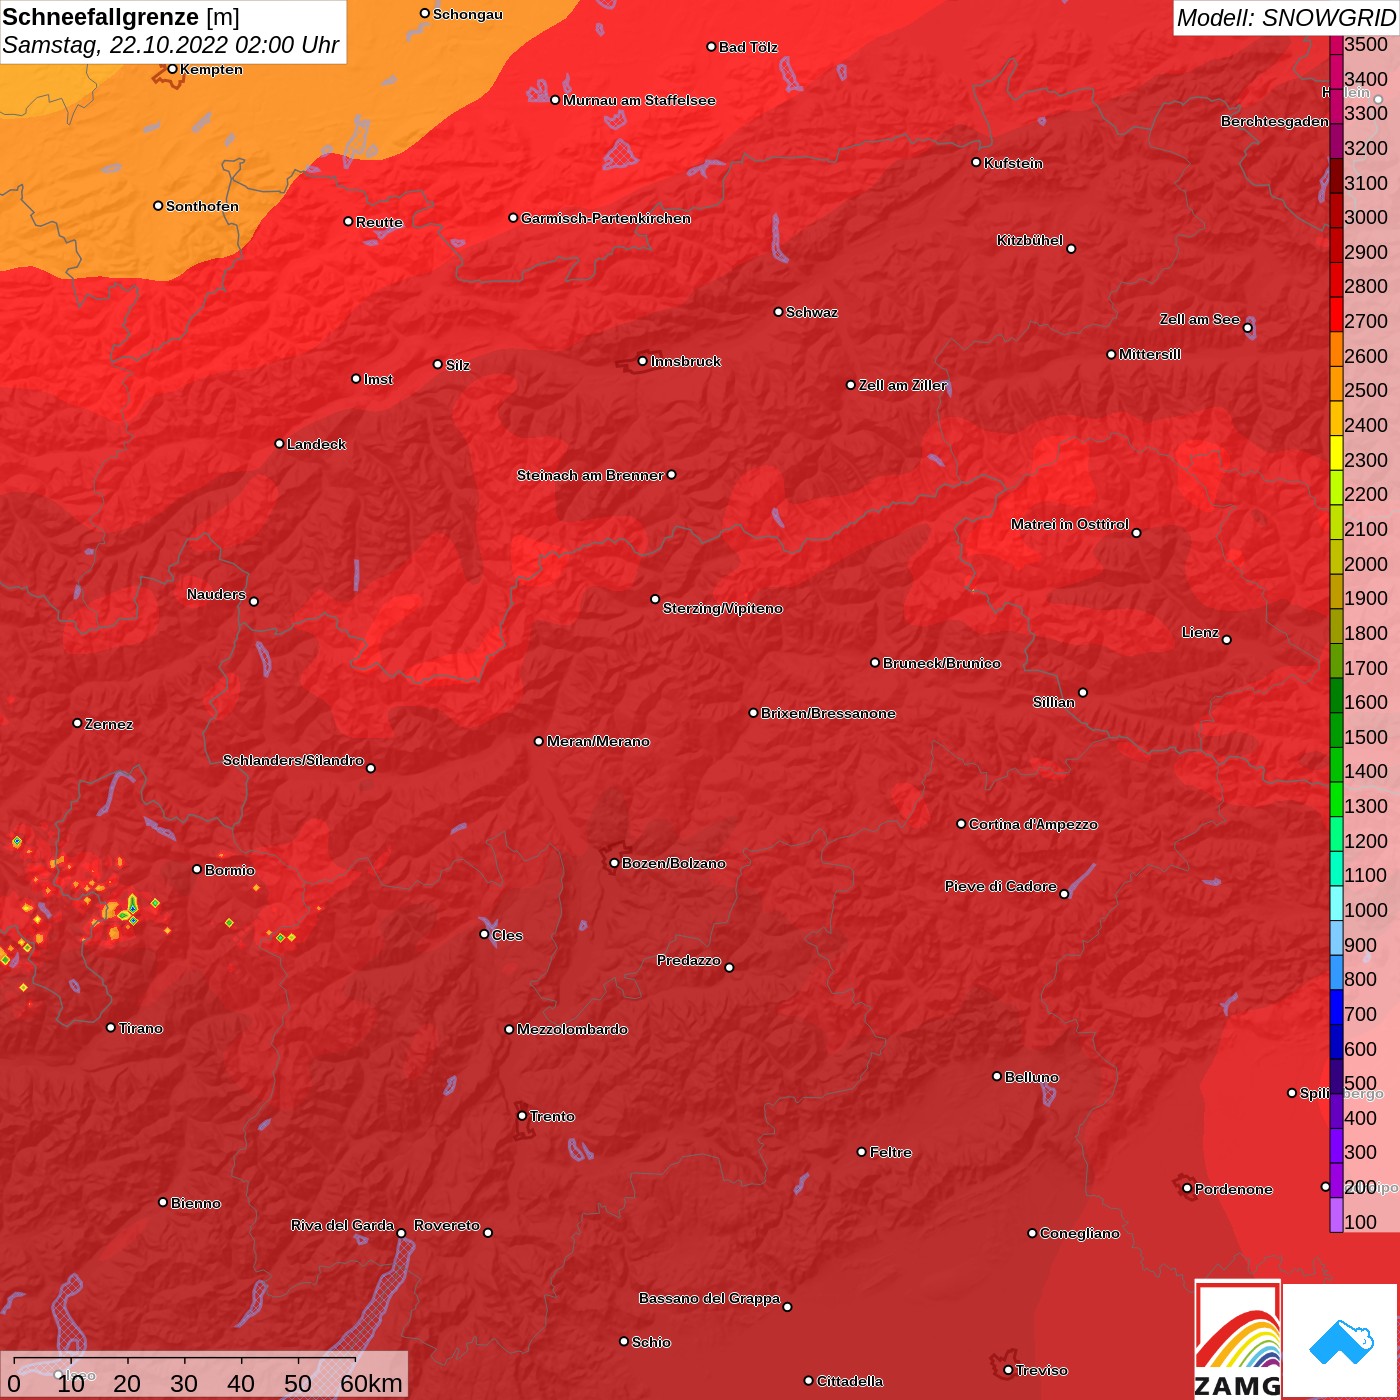Screen dimensions: 1400x1400
Task: Click the Reutte label
Action: pyautogui.click(x=379, y=222)
